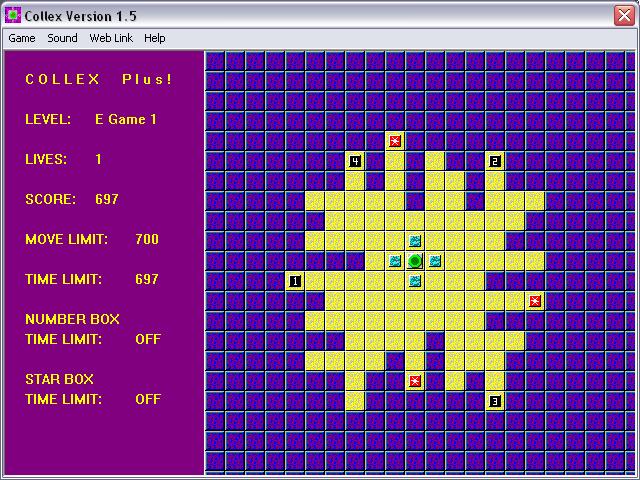Click number box 3
The height and width of the screenshot is (480, 640).
click(495, 401)
